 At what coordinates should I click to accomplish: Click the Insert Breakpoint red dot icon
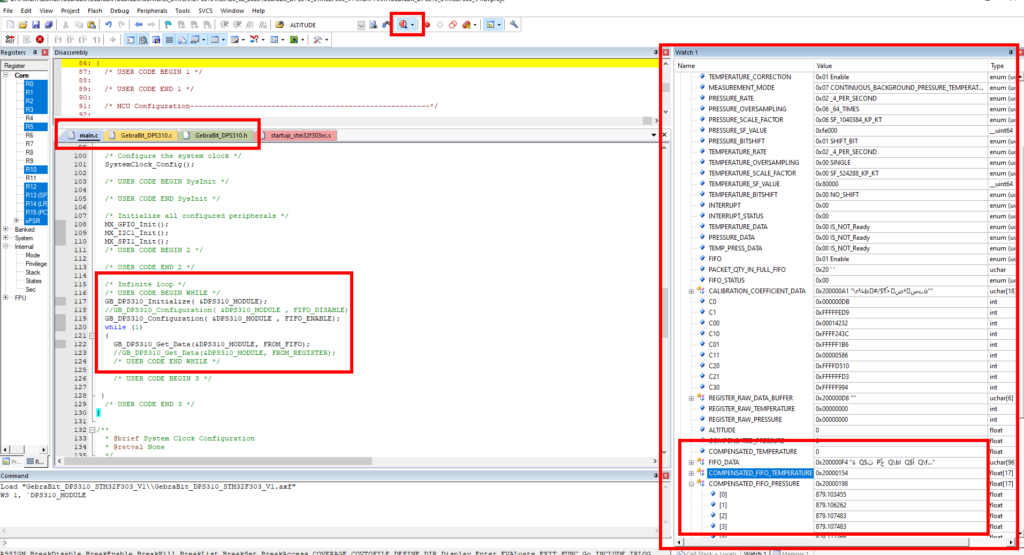[427, 25]
